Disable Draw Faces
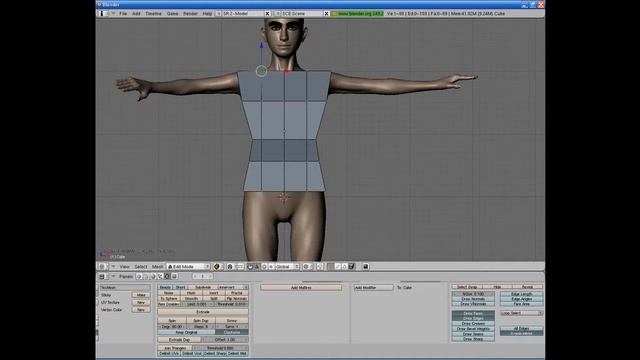This screenshot has width=640, height=360. (x=473, y=313)
